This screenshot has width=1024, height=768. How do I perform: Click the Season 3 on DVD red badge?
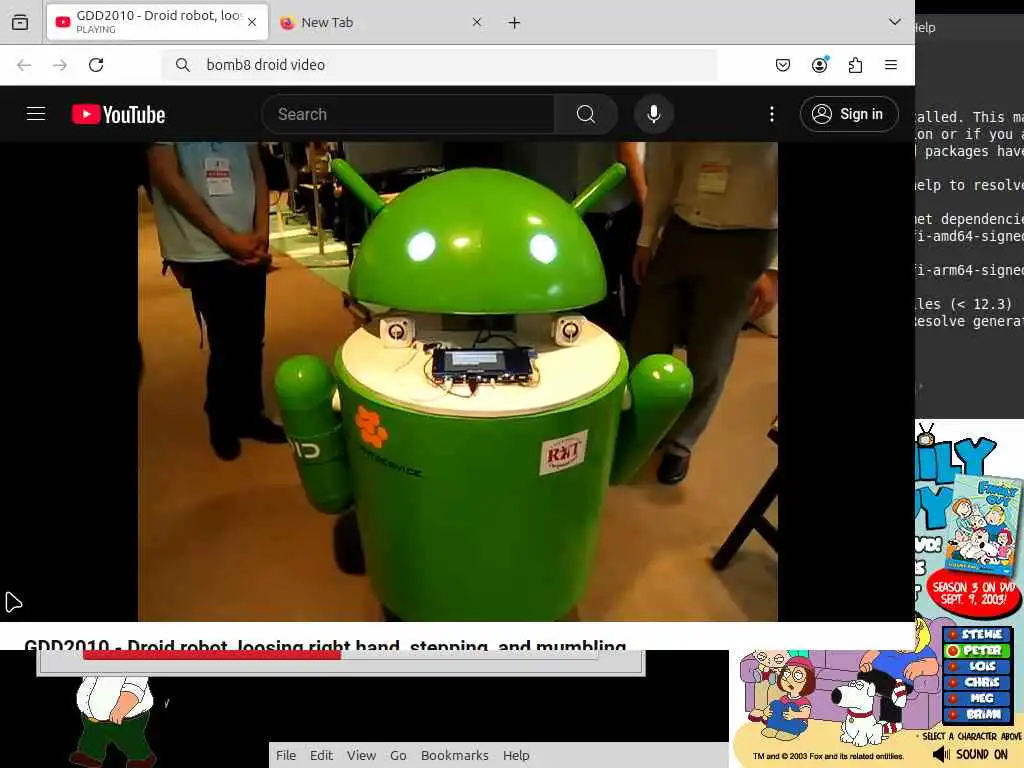tap(973, 593)
